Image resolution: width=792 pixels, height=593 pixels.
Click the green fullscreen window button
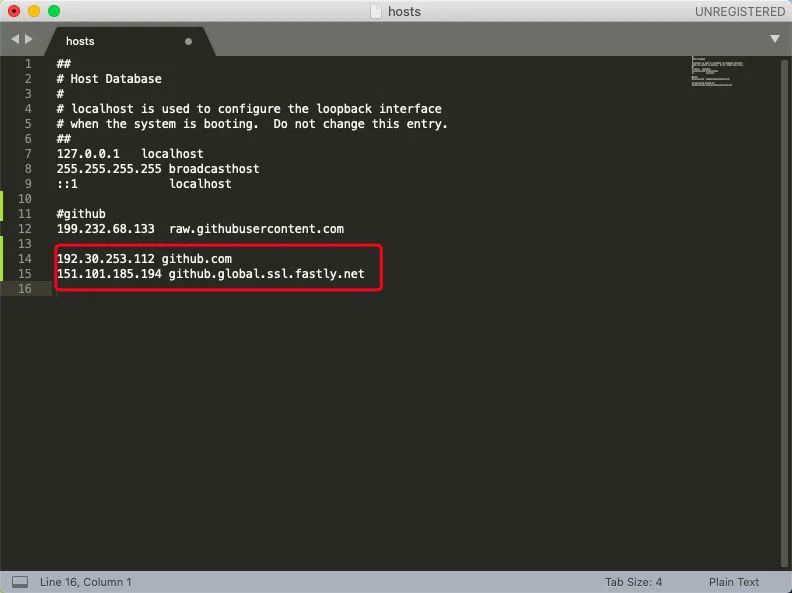(54, 11)
